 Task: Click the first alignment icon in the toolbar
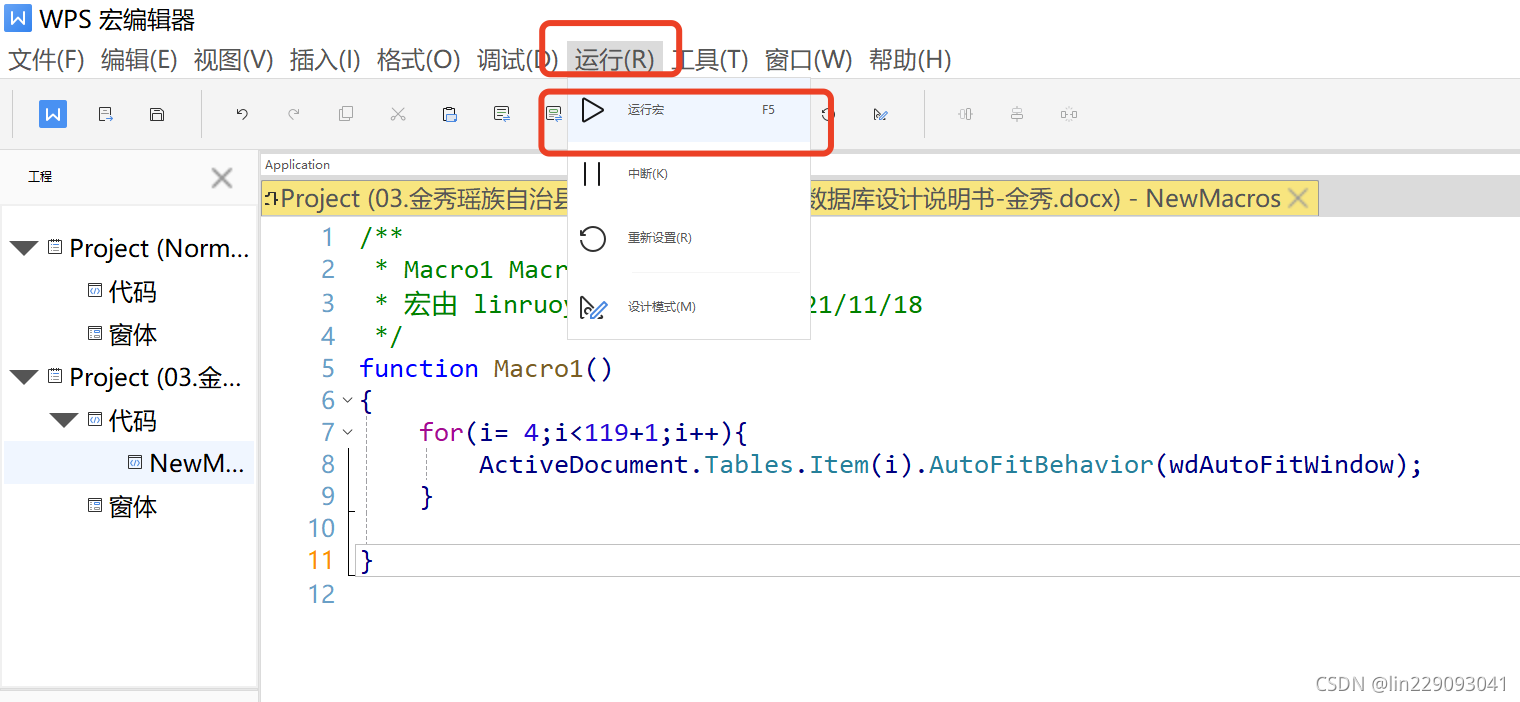tap(965, 114)
